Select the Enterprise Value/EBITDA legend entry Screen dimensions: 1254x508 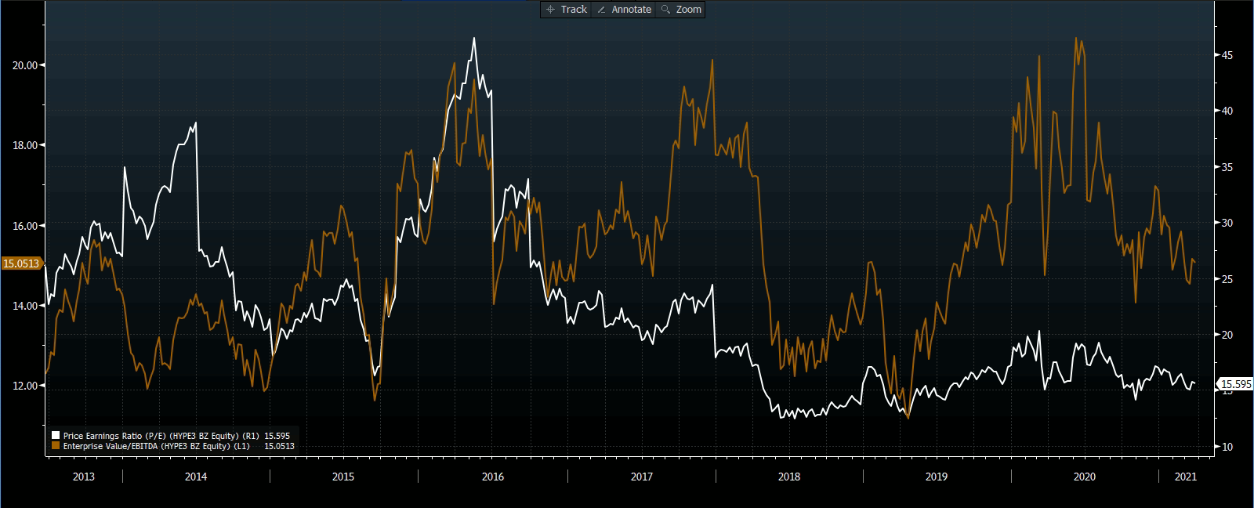[x=172, y=446]
